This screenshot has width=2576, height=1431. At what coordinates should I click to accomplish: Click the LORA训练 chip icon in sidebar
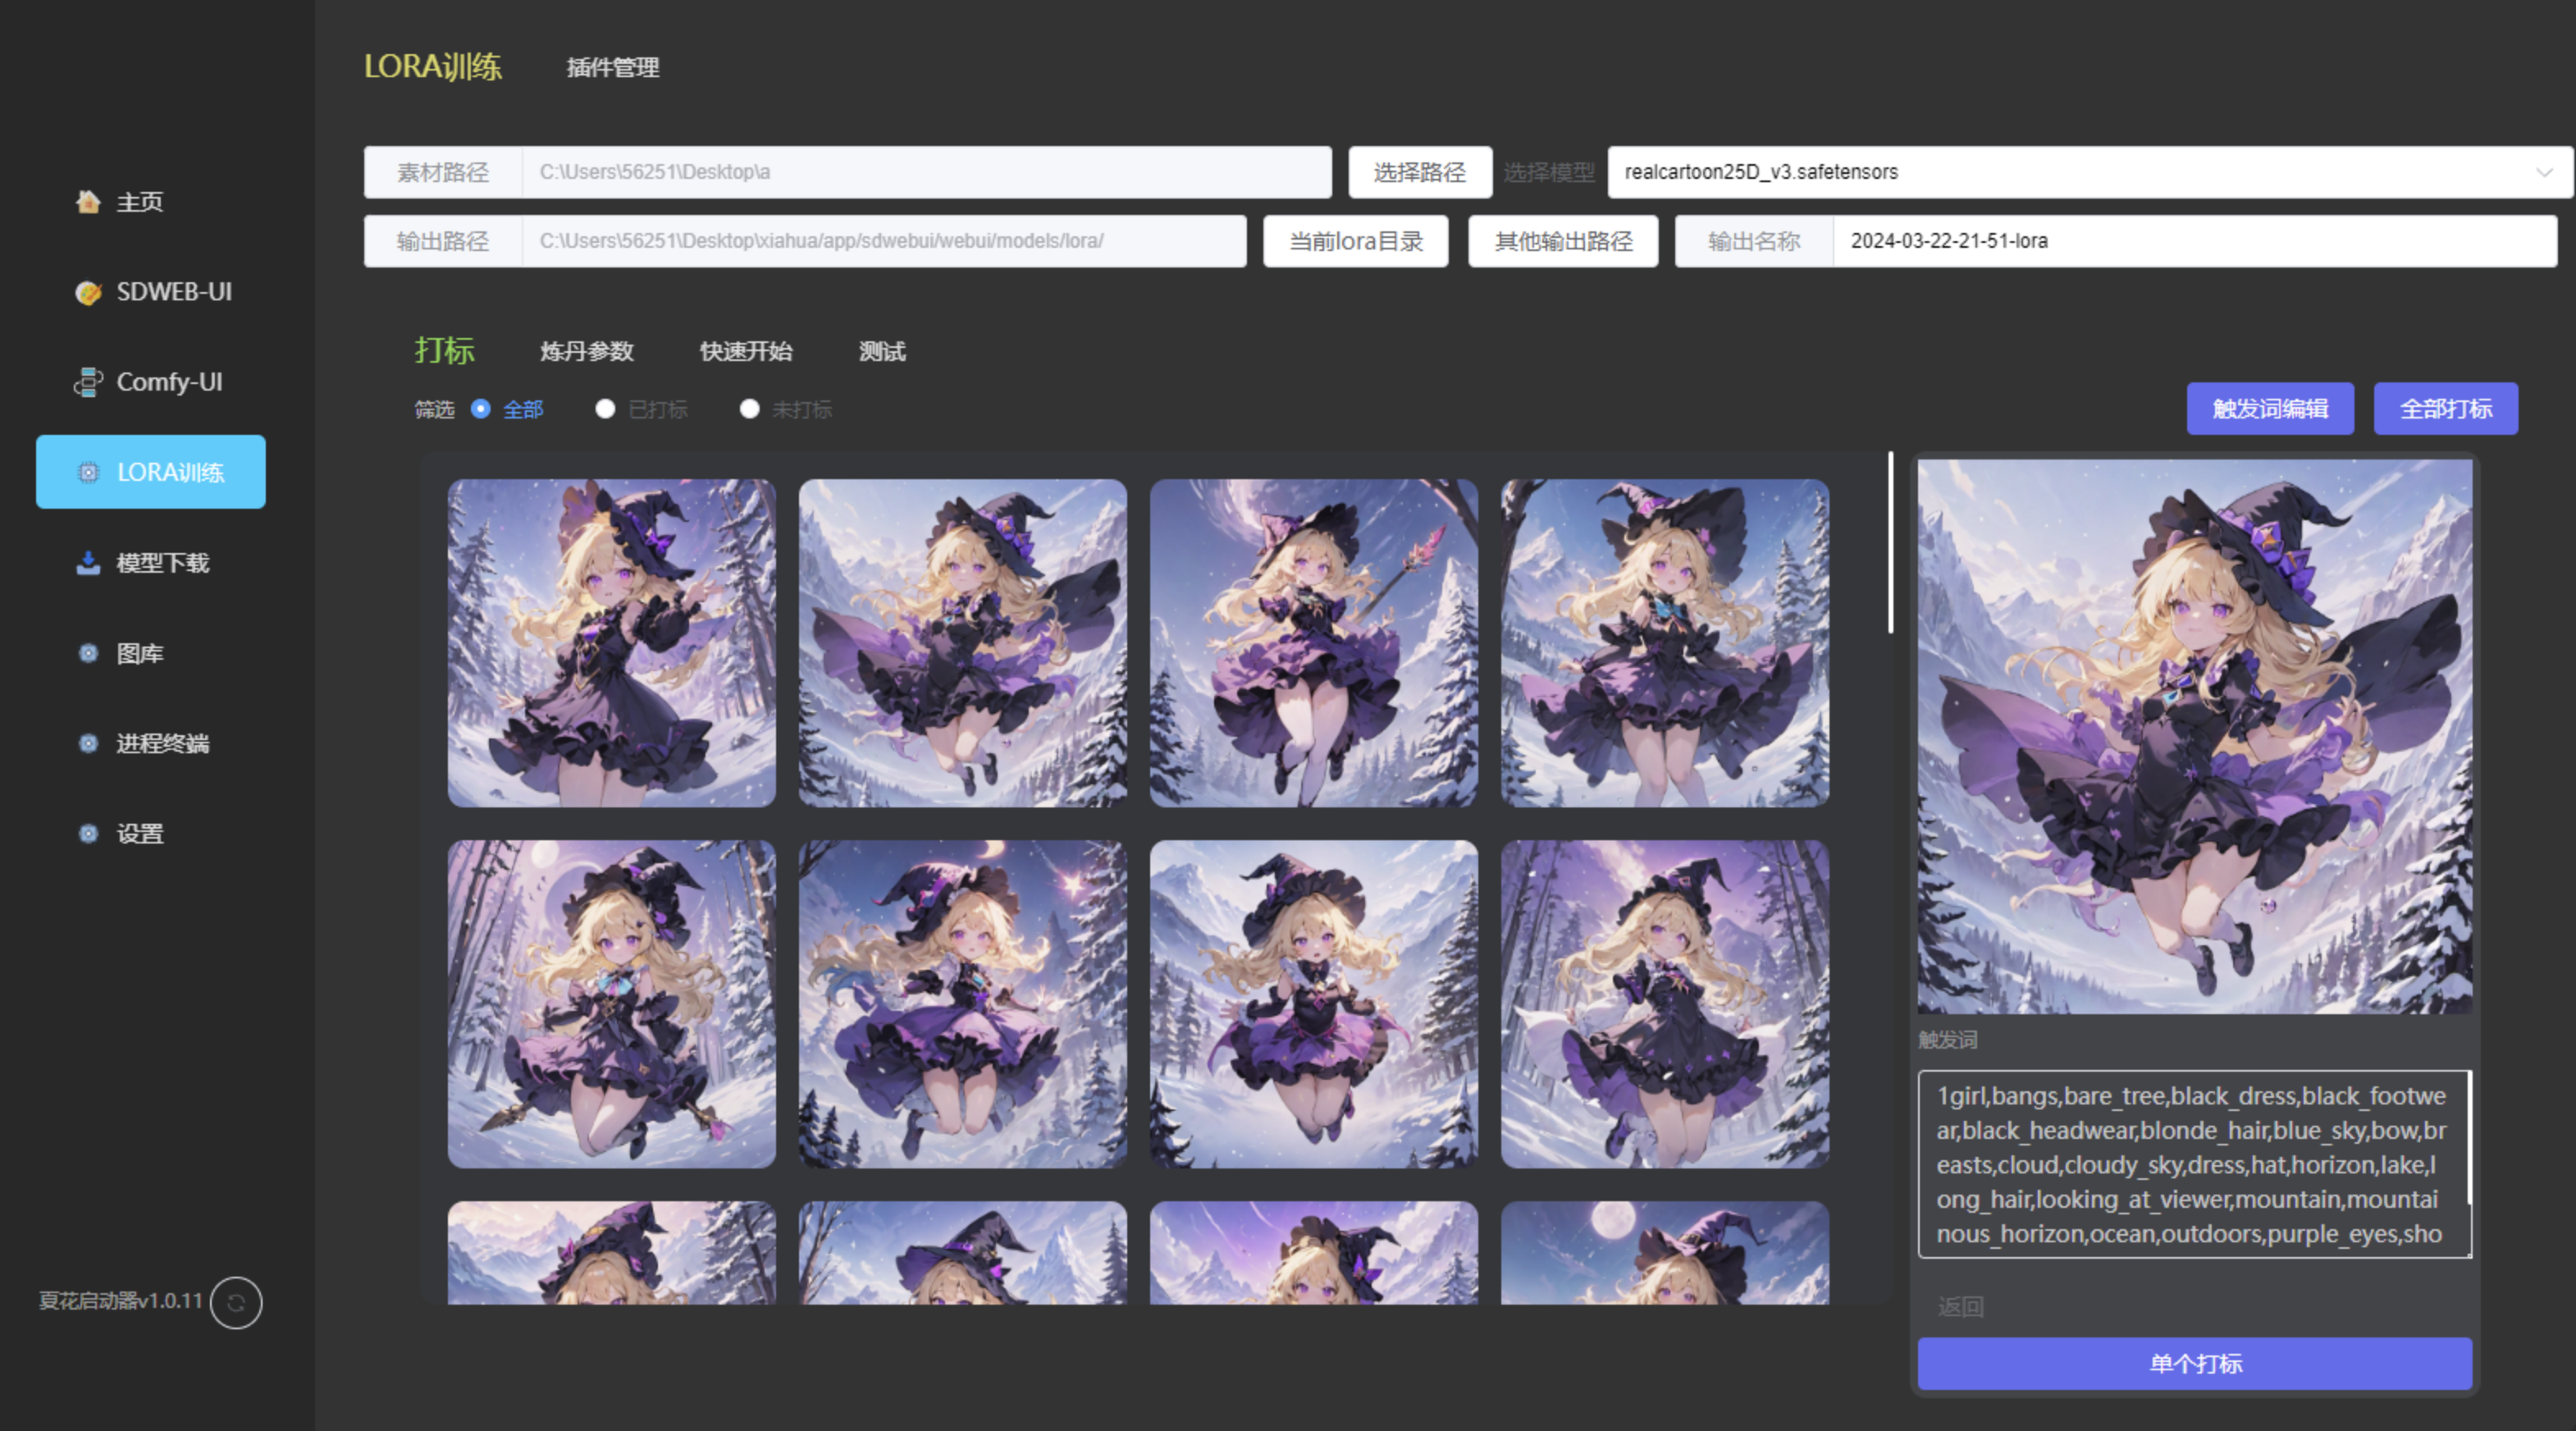coord(88,472)
